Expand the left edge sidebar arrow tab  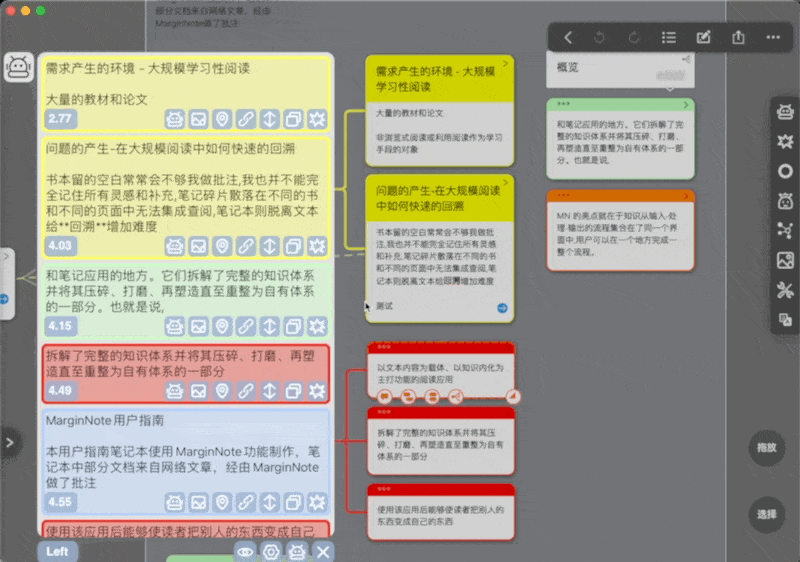point(10,443)
